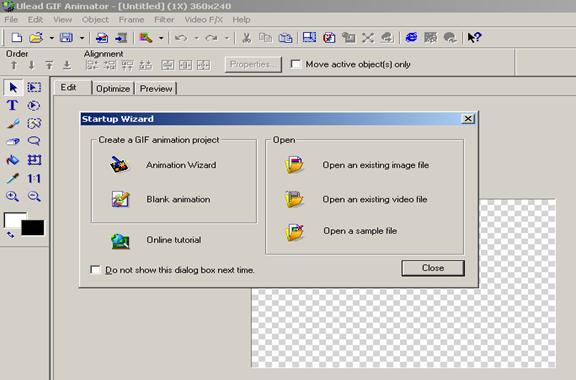576x380 pixels.
Task: Pick the Eyedropper tool
Action: [12, 179]
